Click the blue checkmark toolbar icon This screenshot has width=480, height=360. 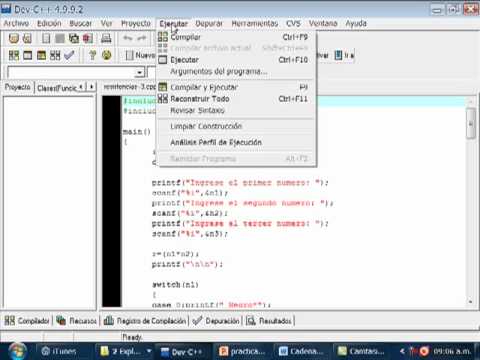69,55
